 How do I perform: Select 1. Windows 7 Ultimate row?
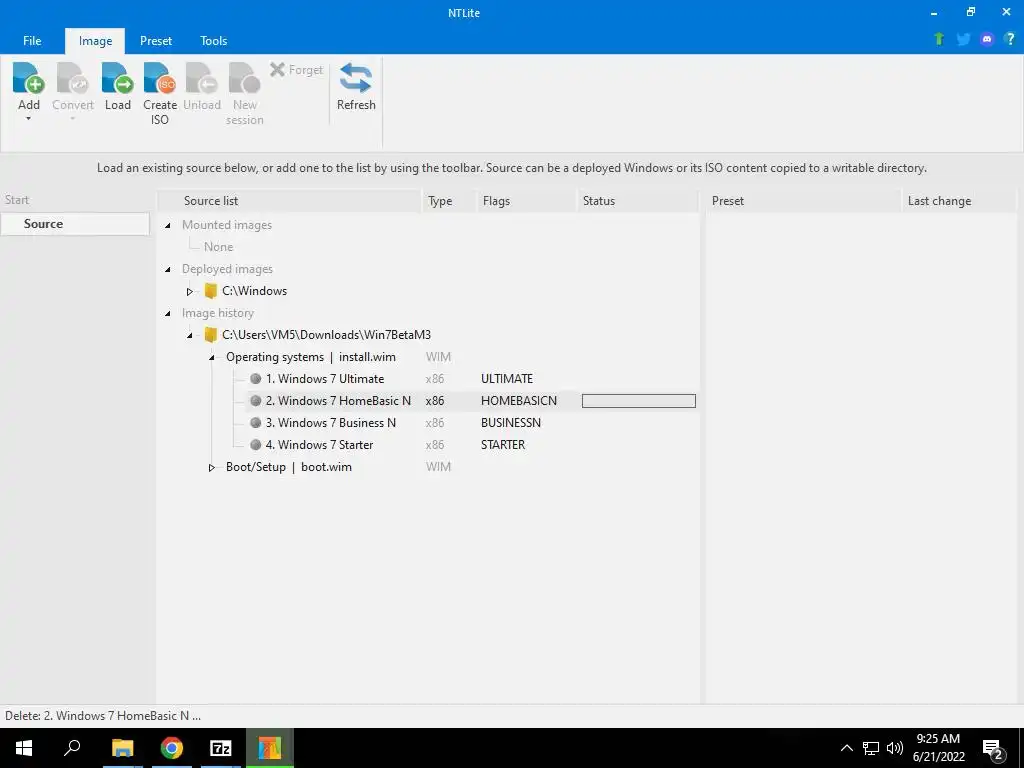pyautogui.click(x=325, y=379)
